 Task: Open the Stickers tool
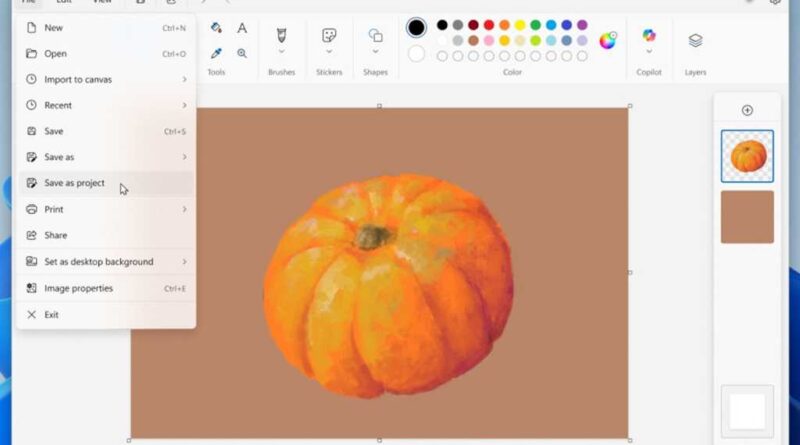(x=329, y=36)
